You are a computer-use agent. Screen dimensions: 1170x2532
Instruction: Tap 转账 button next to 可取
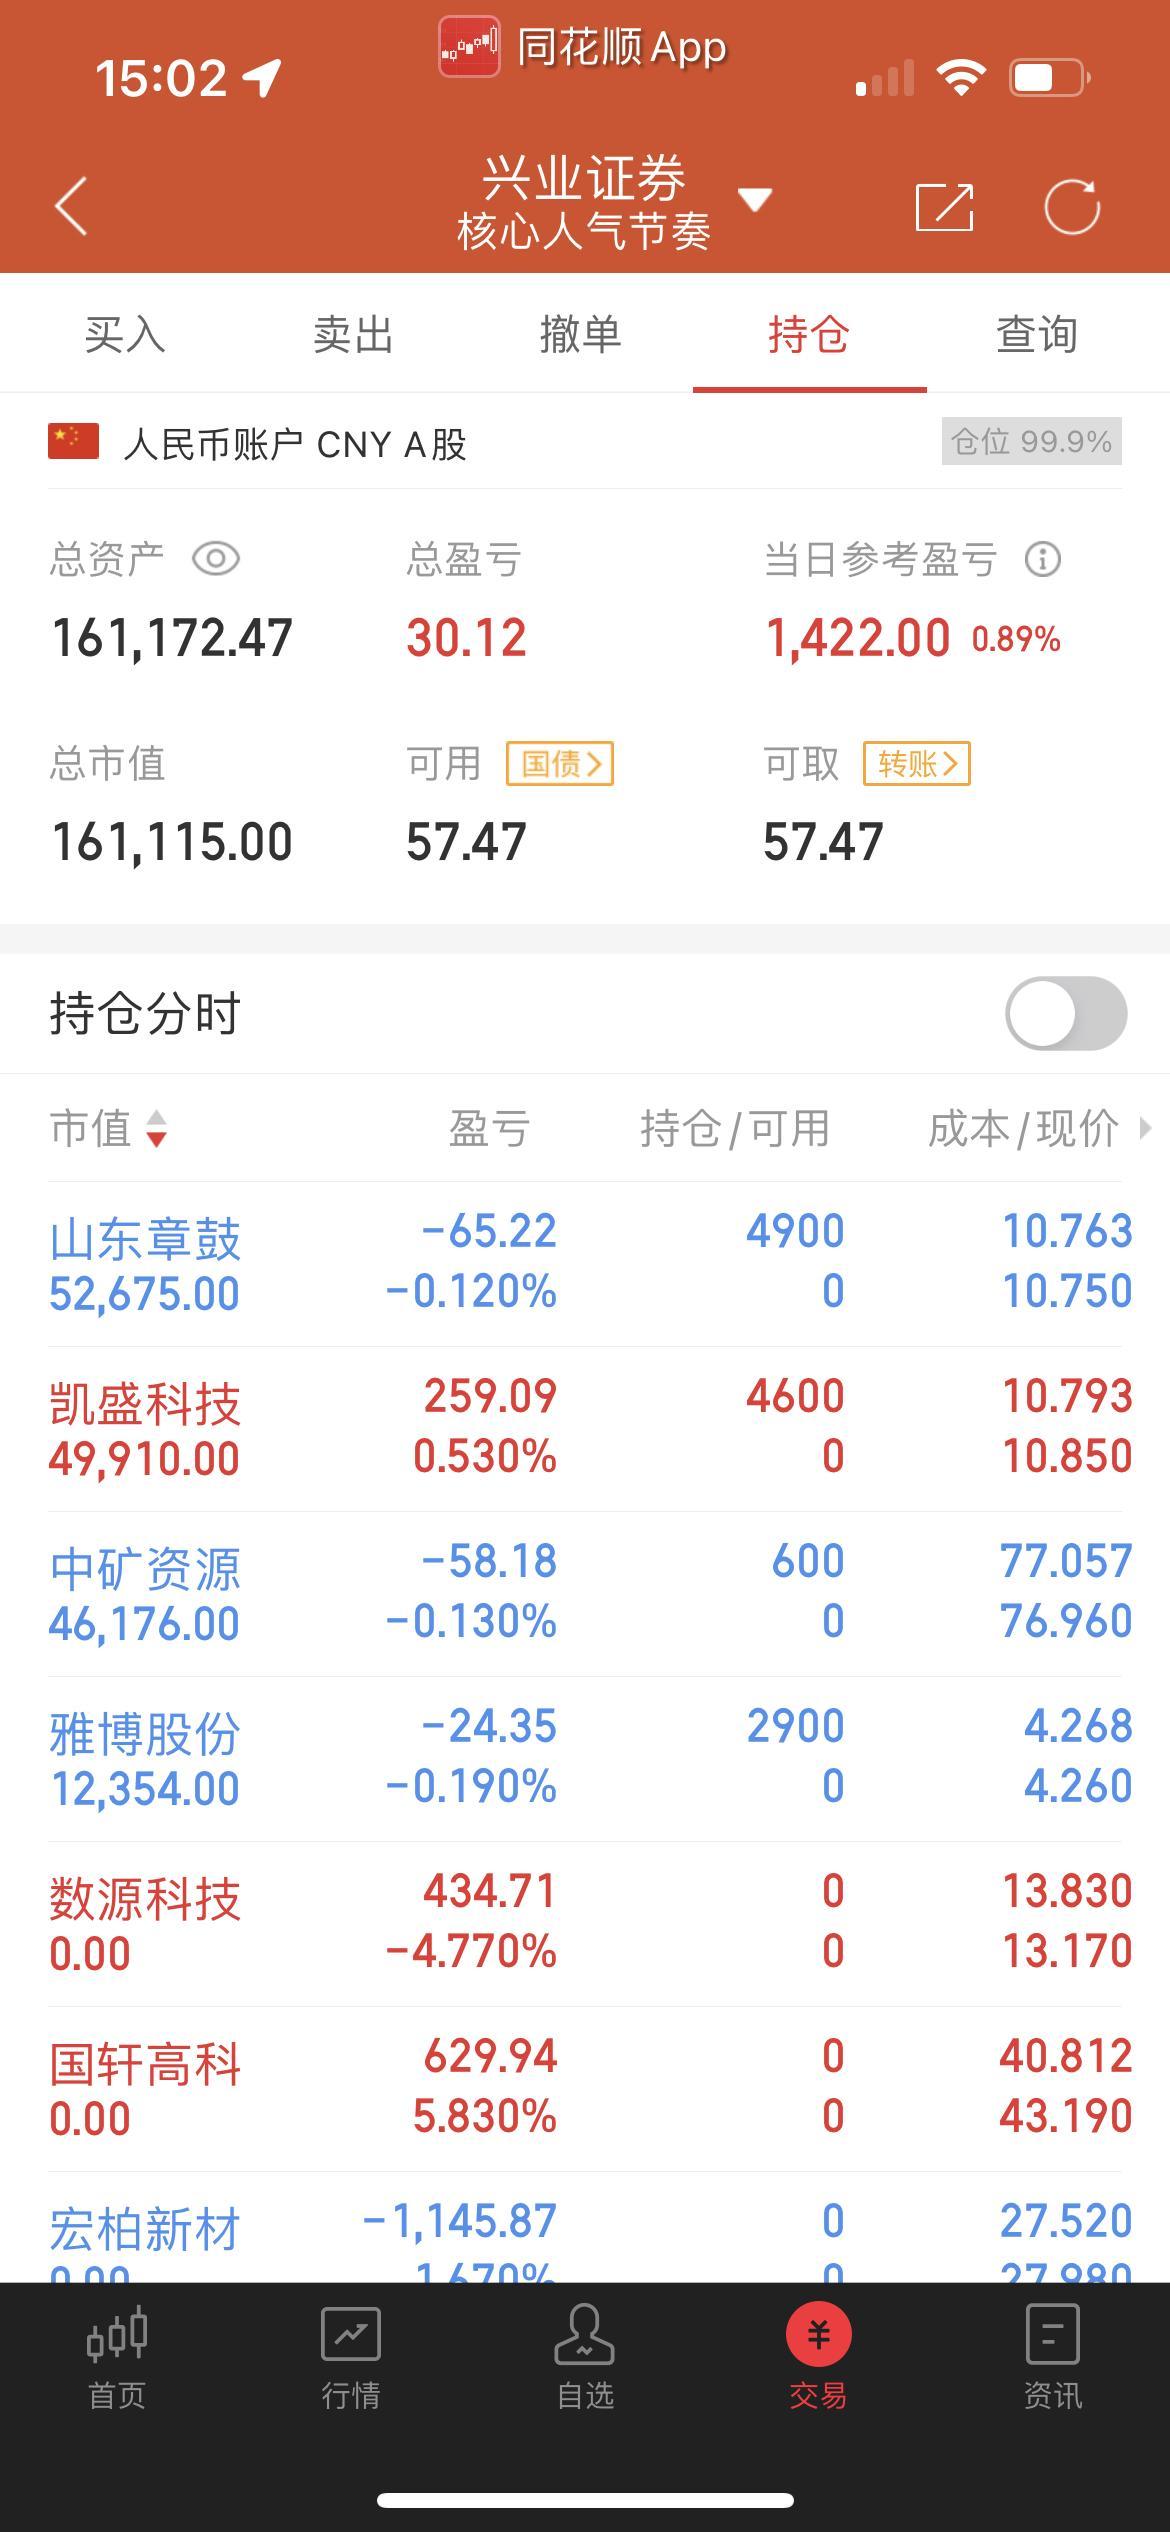tap(917, 764)
